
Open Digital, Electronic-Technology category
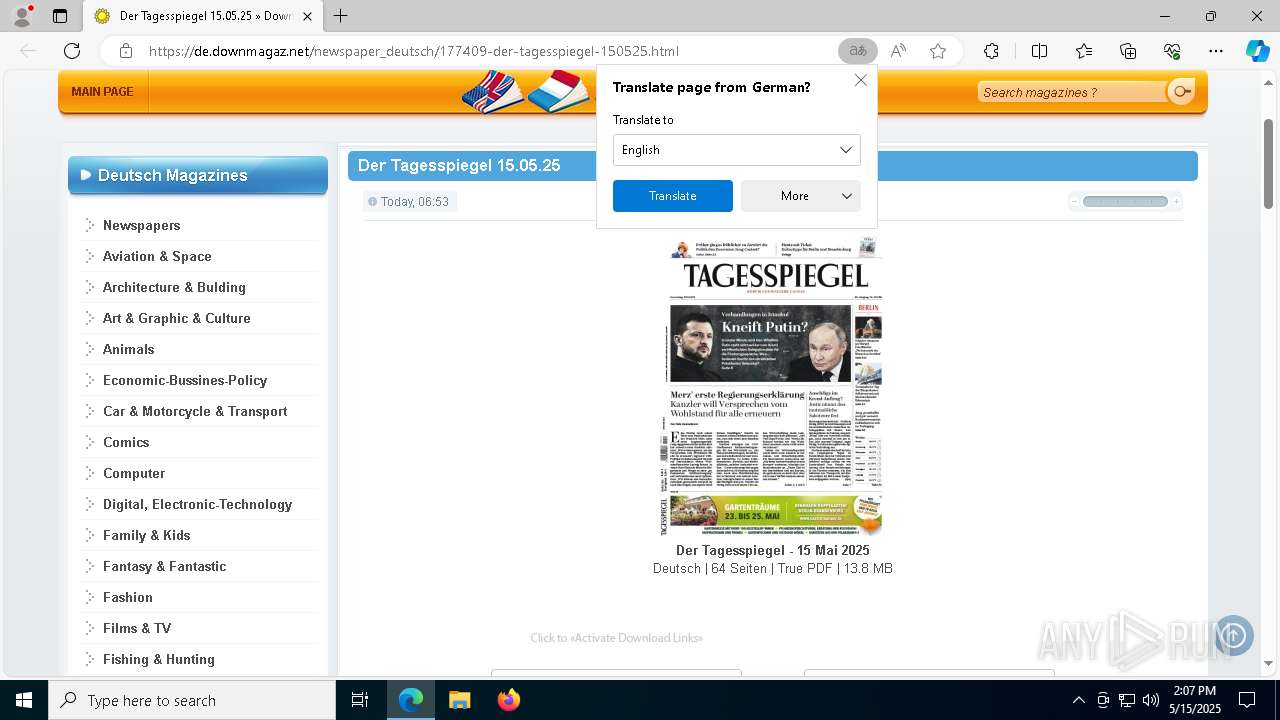click(x=197, y=504)
